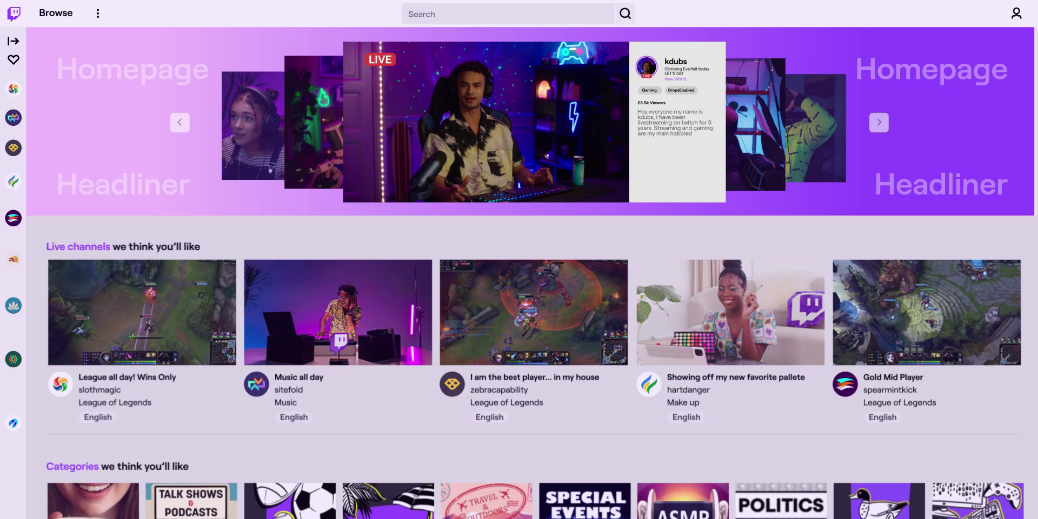Click English tag under hartdanger stream

tap(686, 417)
